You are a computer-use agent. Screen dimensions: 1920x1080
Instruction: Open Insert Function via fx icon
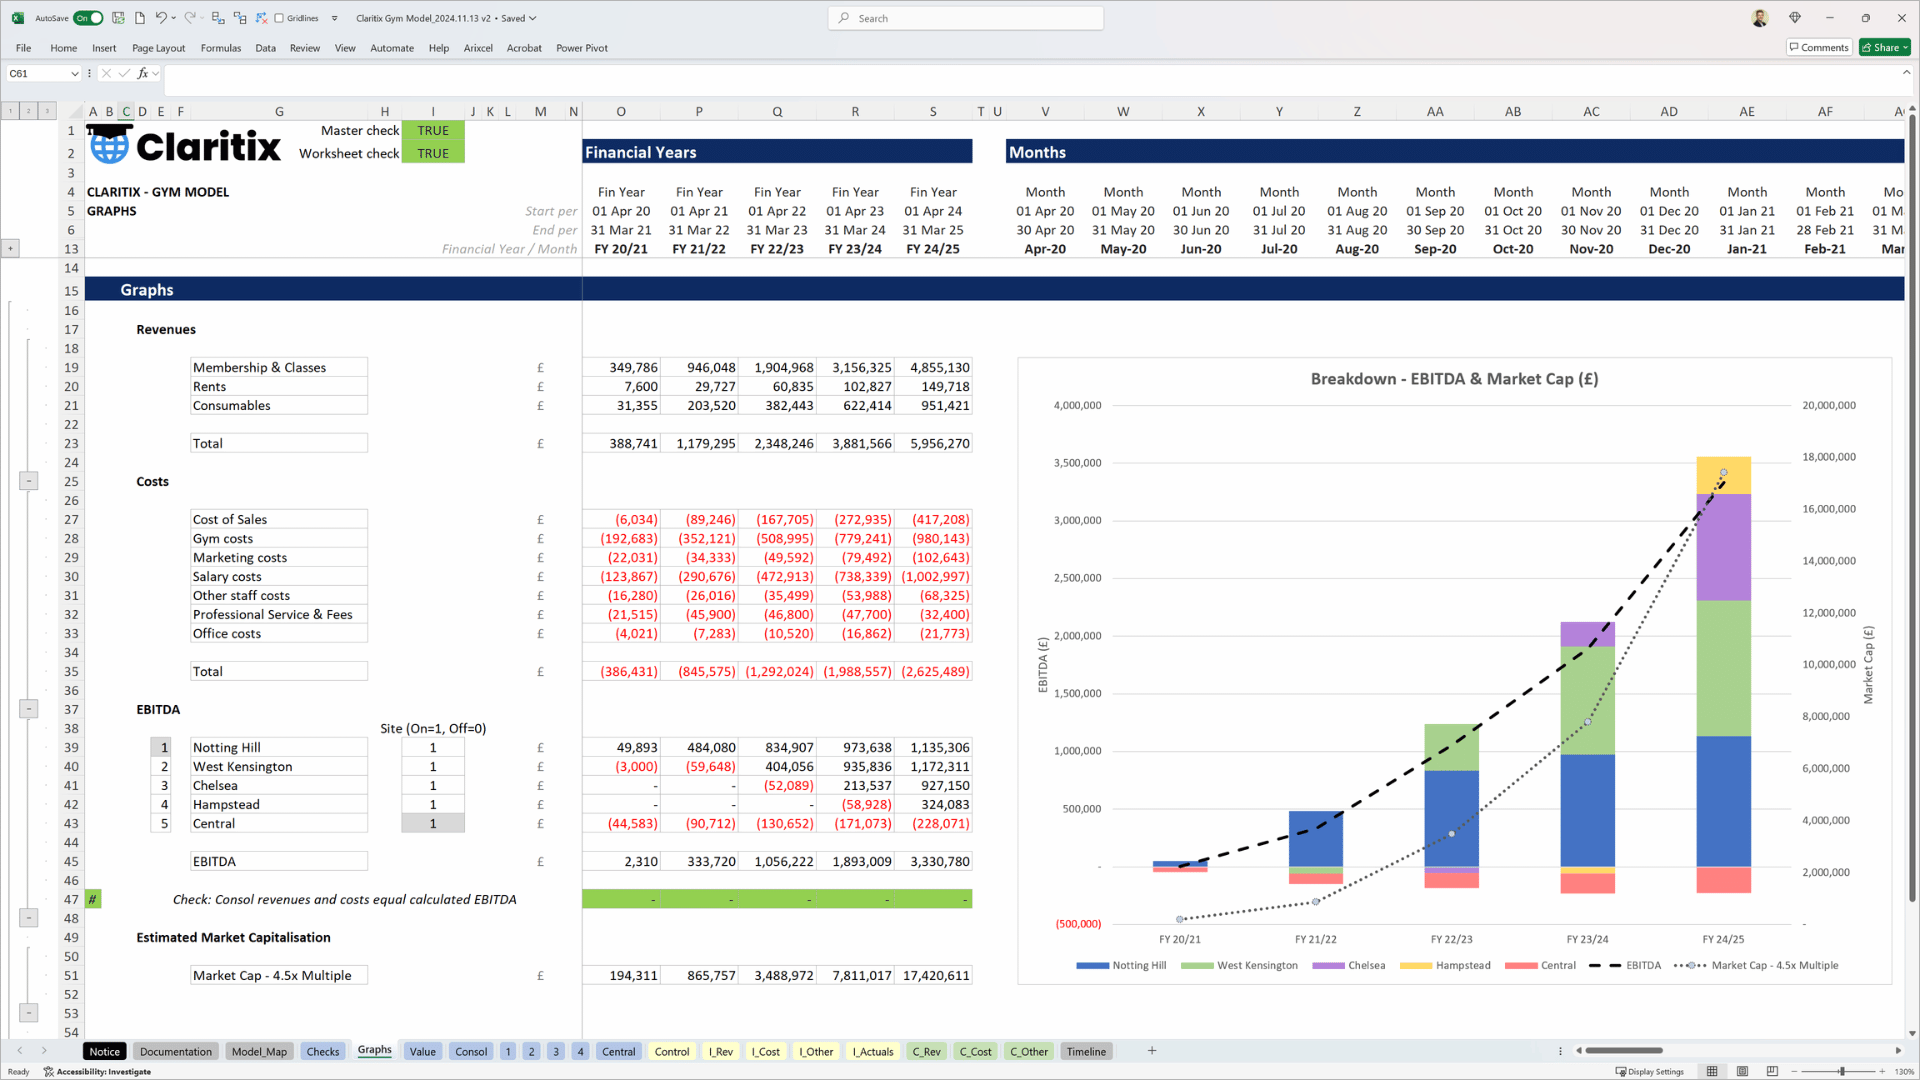(x=143, y=73)
